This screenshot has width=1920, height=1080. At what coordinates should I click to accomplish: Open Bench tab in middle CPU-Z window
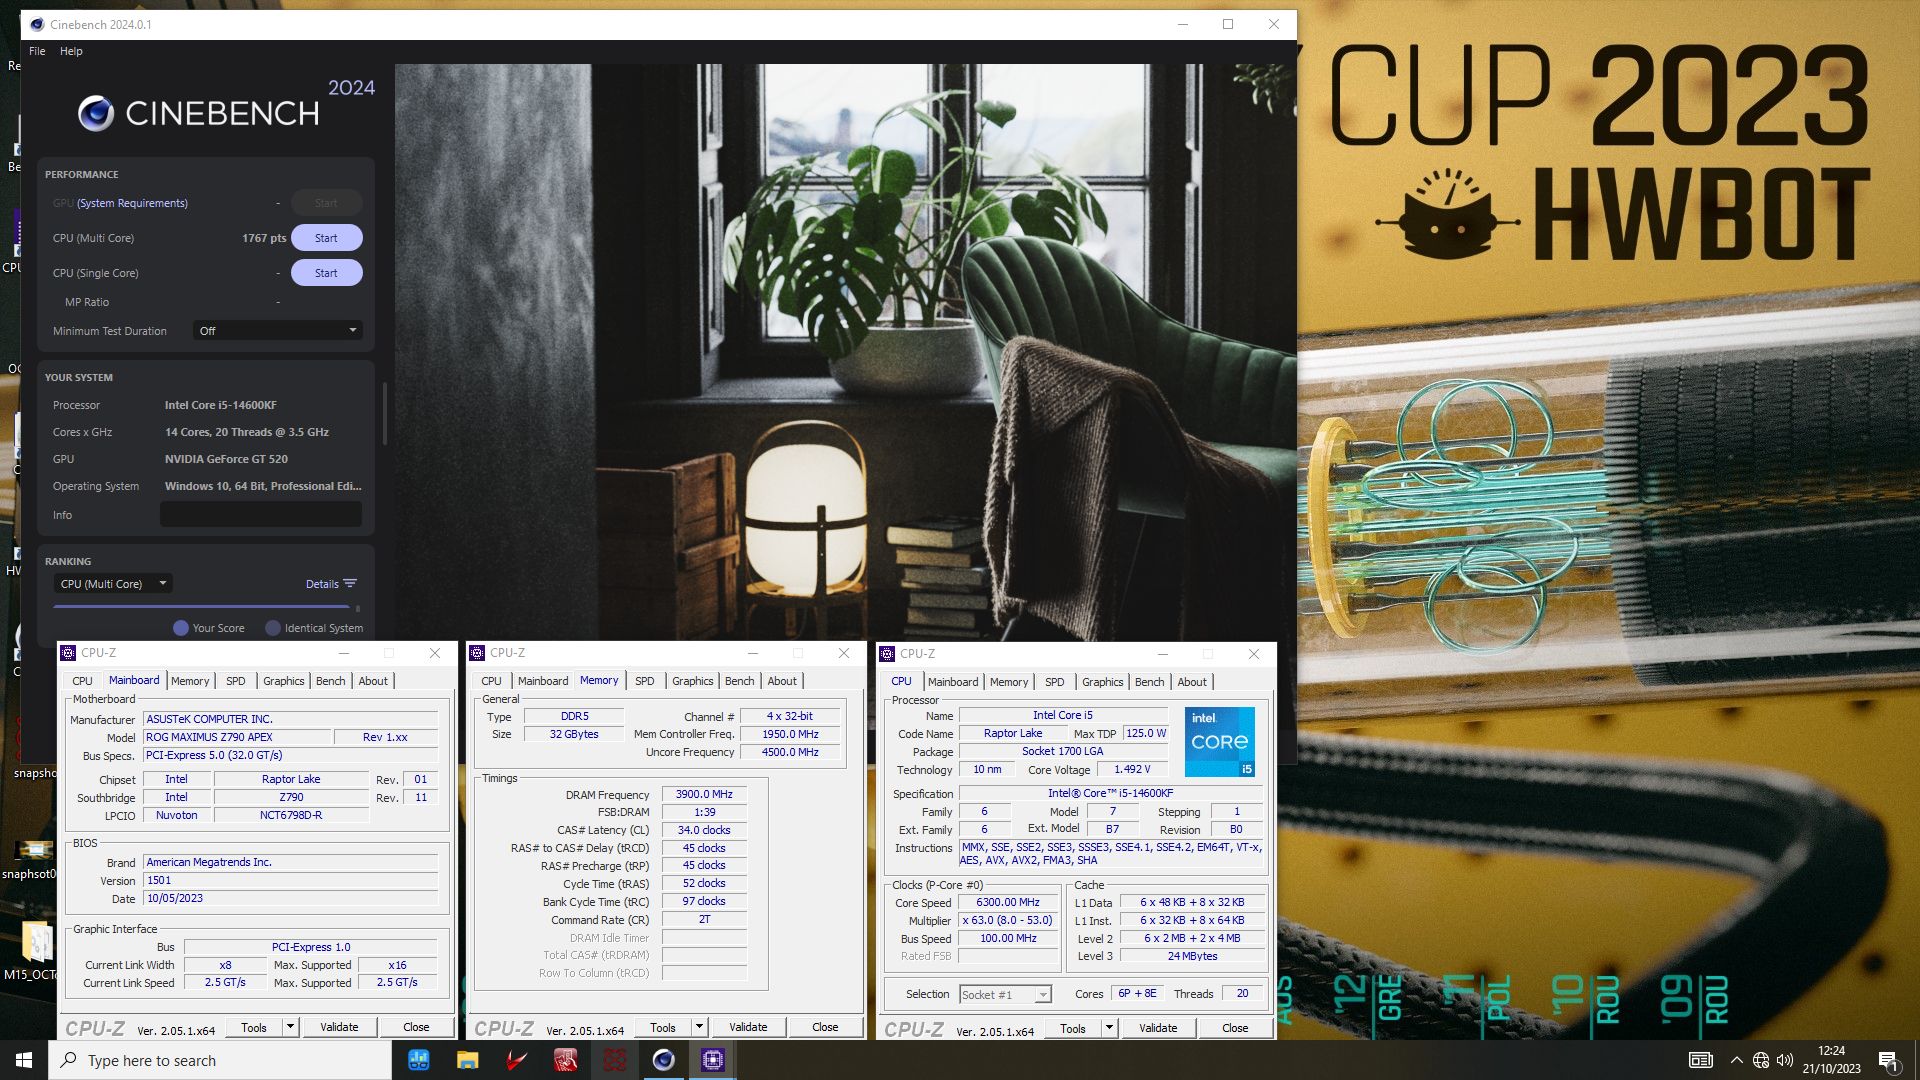pyautogui.click(x=739, y=681)
